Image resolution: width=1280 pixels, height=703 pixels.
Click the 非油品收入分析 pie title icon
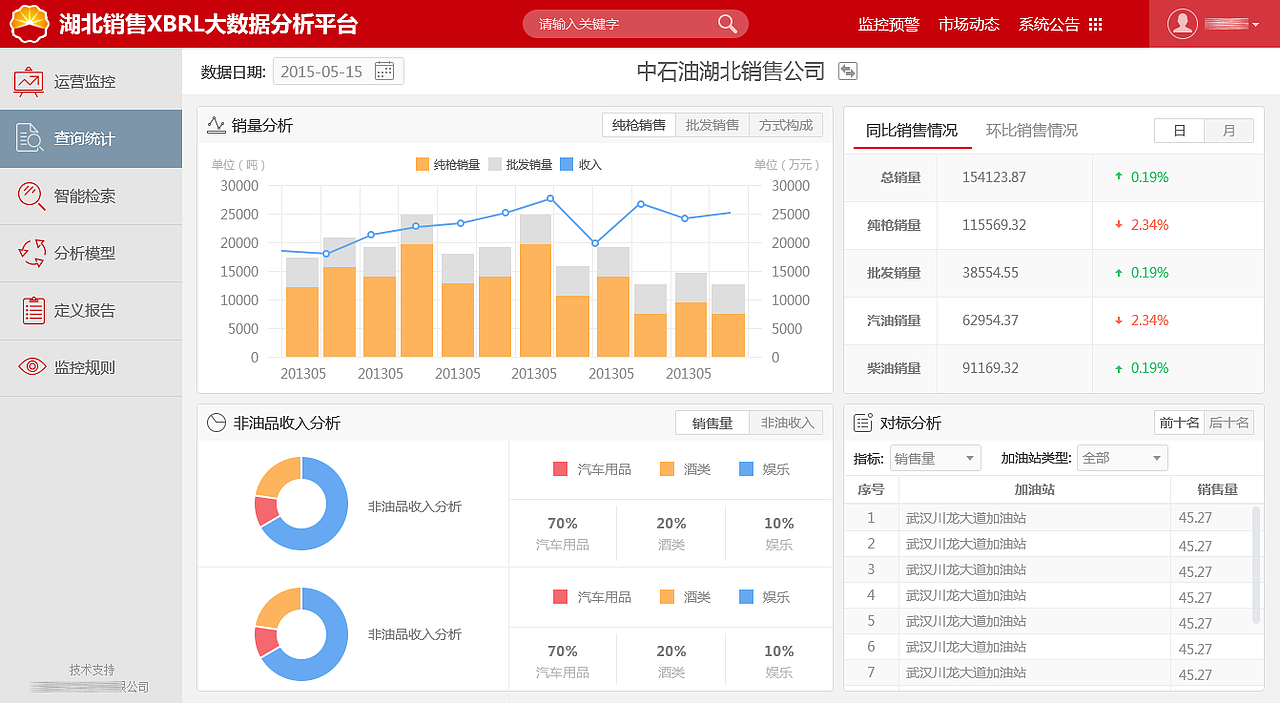point(216,423)
